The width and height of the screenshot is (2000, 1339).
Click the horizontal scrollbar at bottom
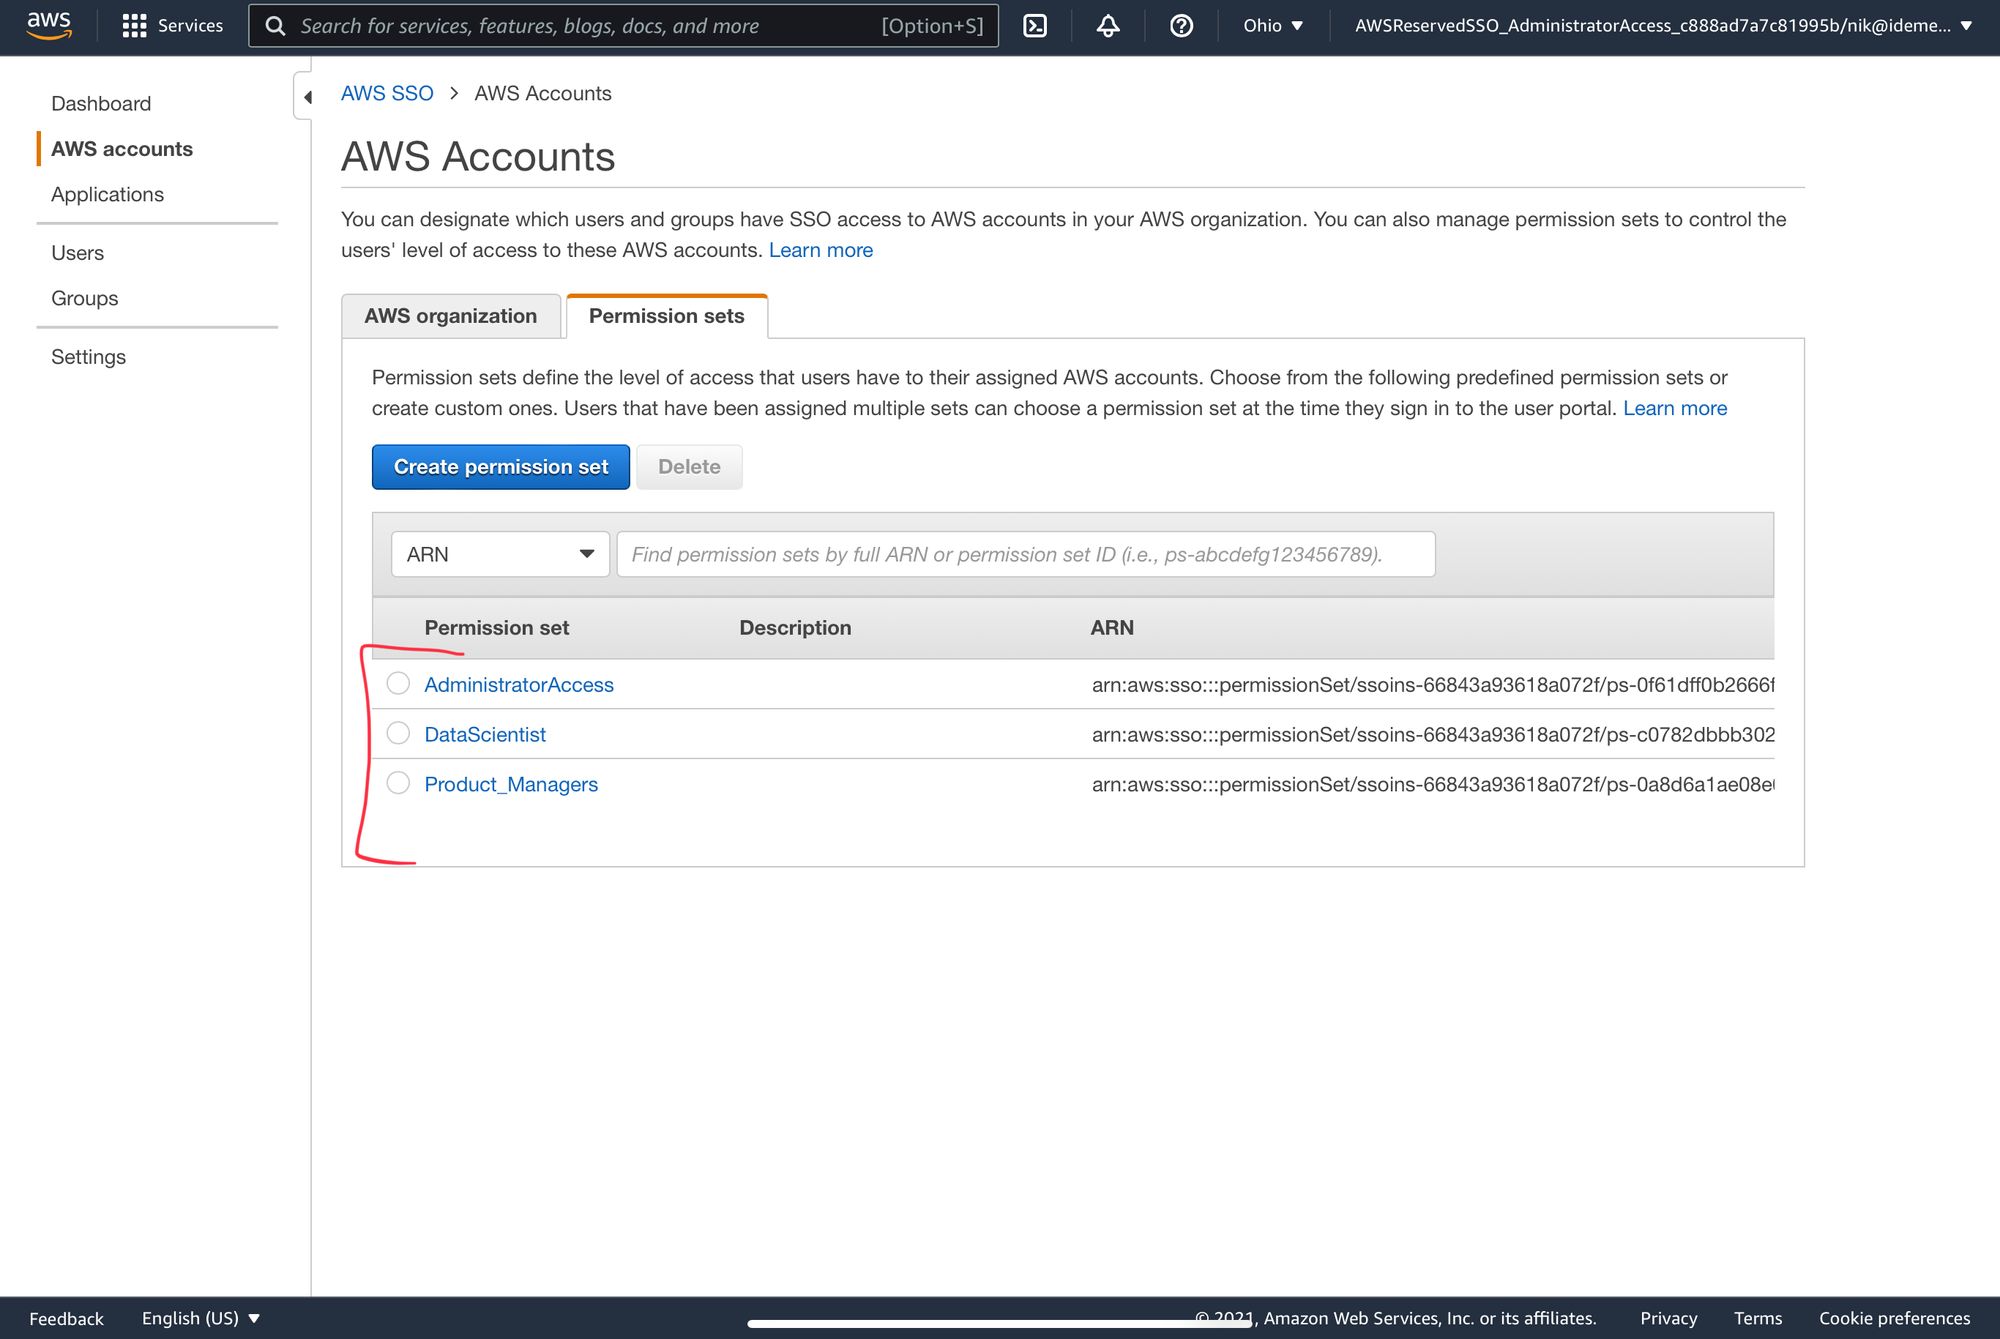(x=999, y=1324)
